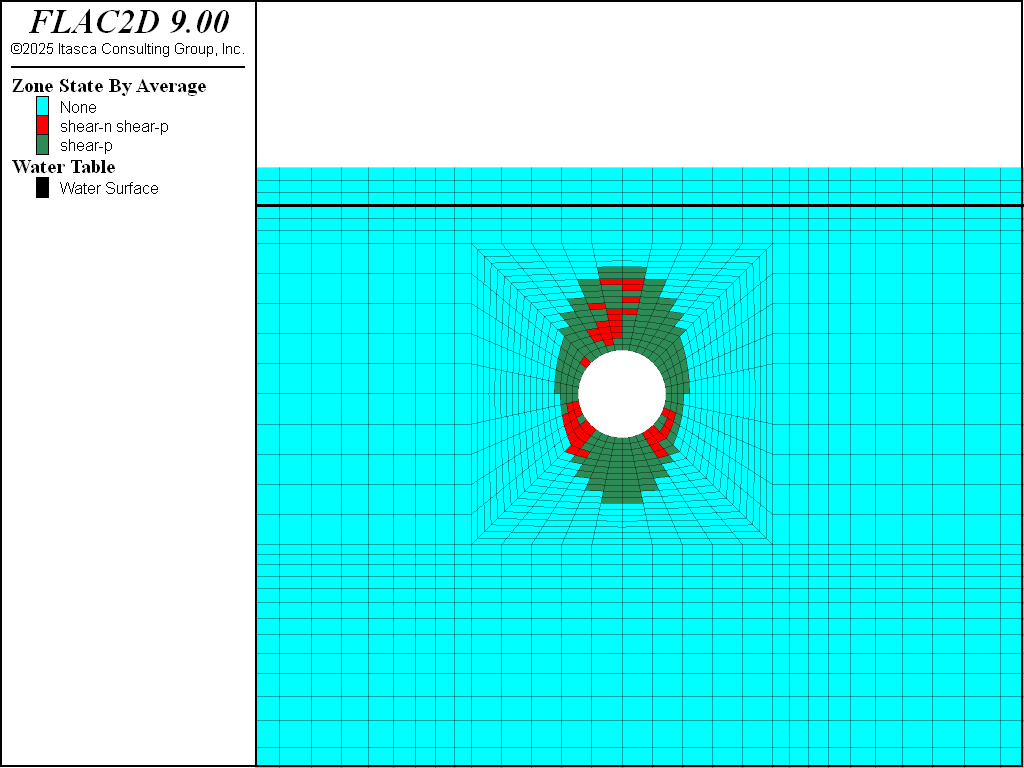The image size is (1024, 768).
Task: Click the horizontal water table line
Action: tap(639, 206)
